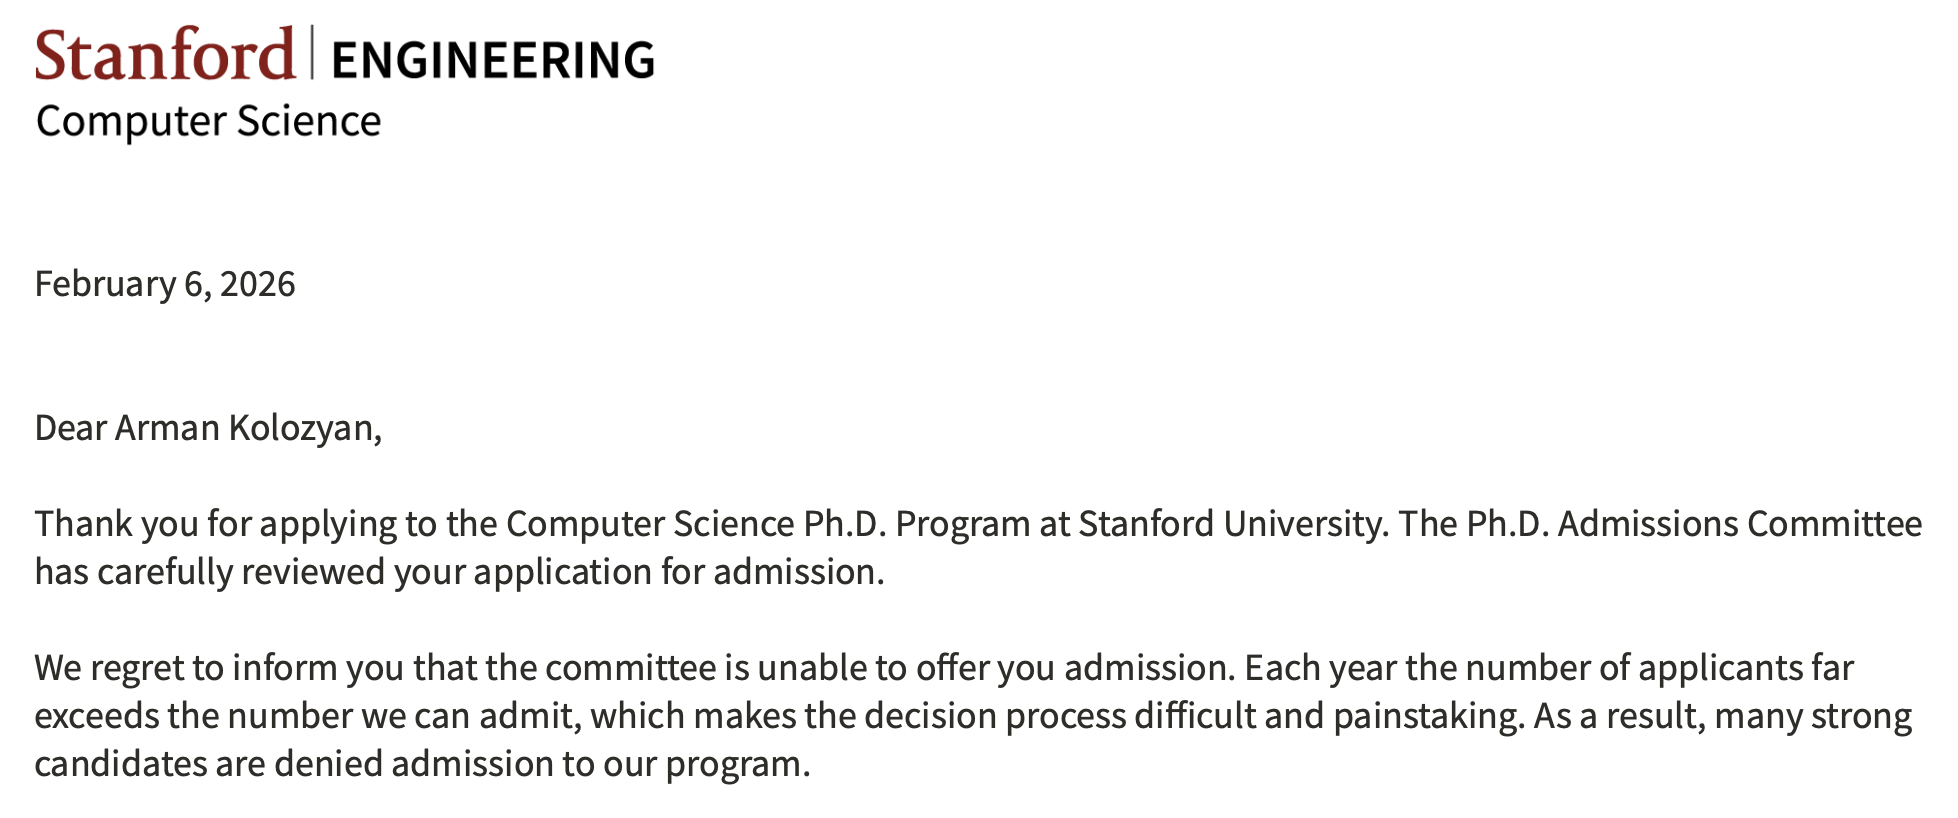Click the words Stanford University in the letter
This screenshot has width=1958, height=818.
[x=1232, y=524]
